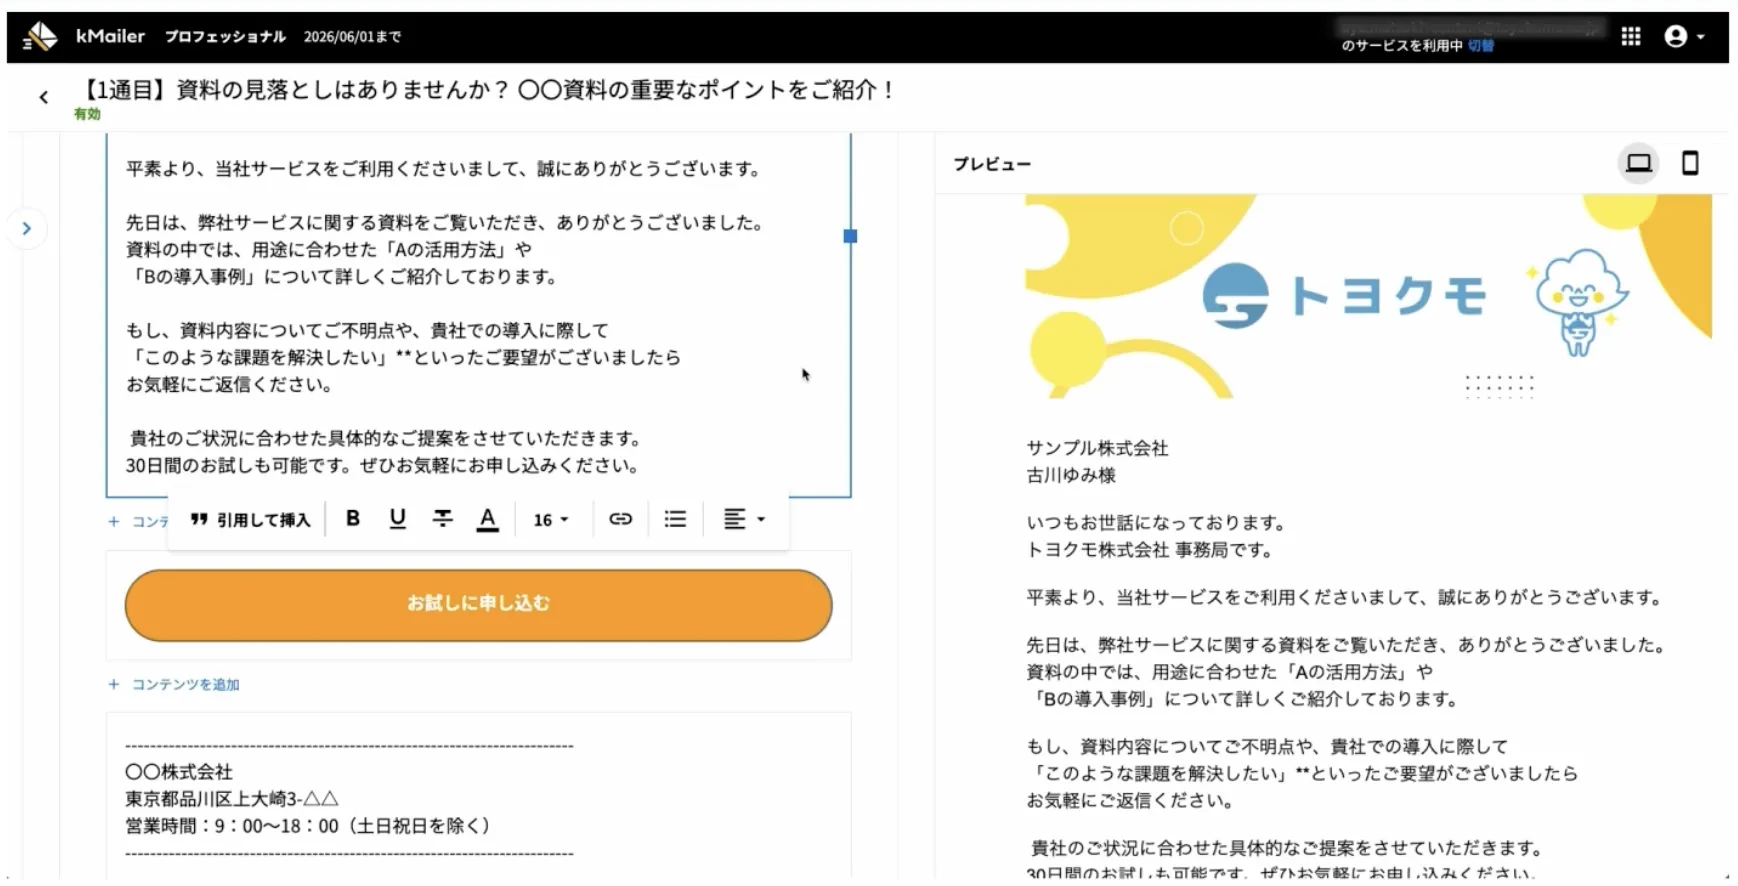Click コンテンツを追加 below the orange button
This screenshot has width=1738, height=886.
pyautogui.click(x=175, y=684)
